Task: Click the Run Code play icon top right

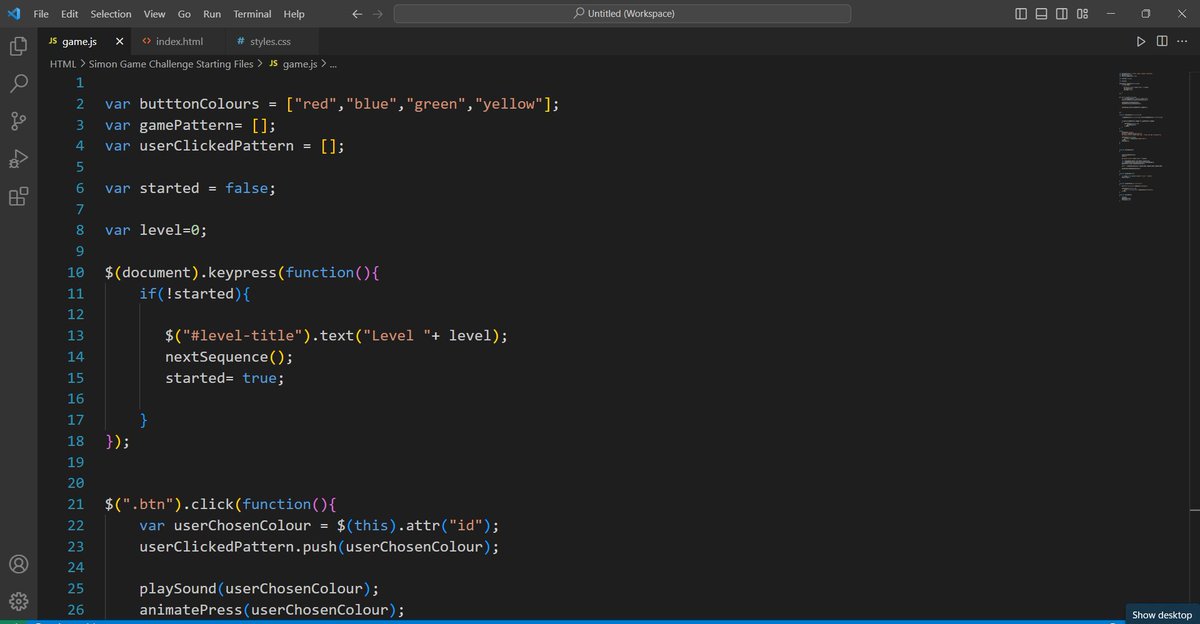Action: pos(1141,42)
